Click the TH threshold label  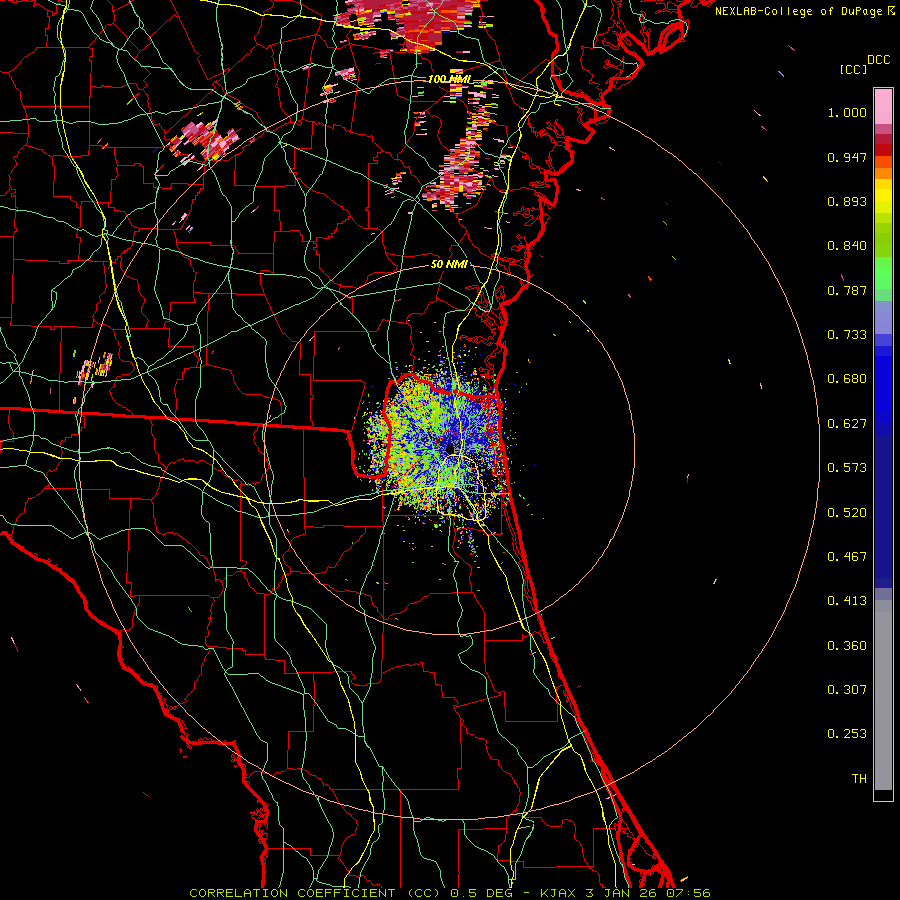point(859,779)
